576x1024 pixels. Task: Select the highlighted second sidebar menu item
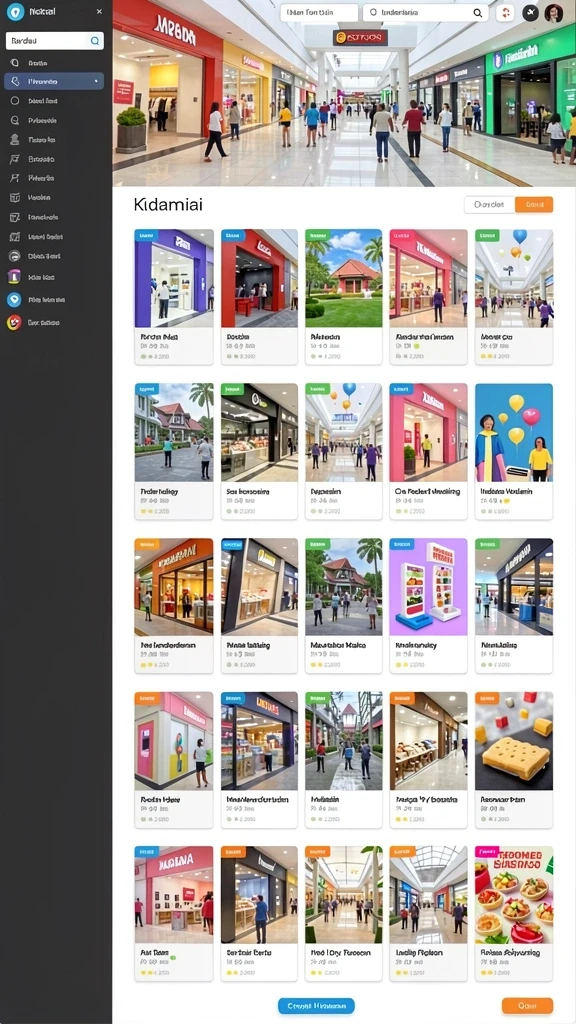coord(54,82)
